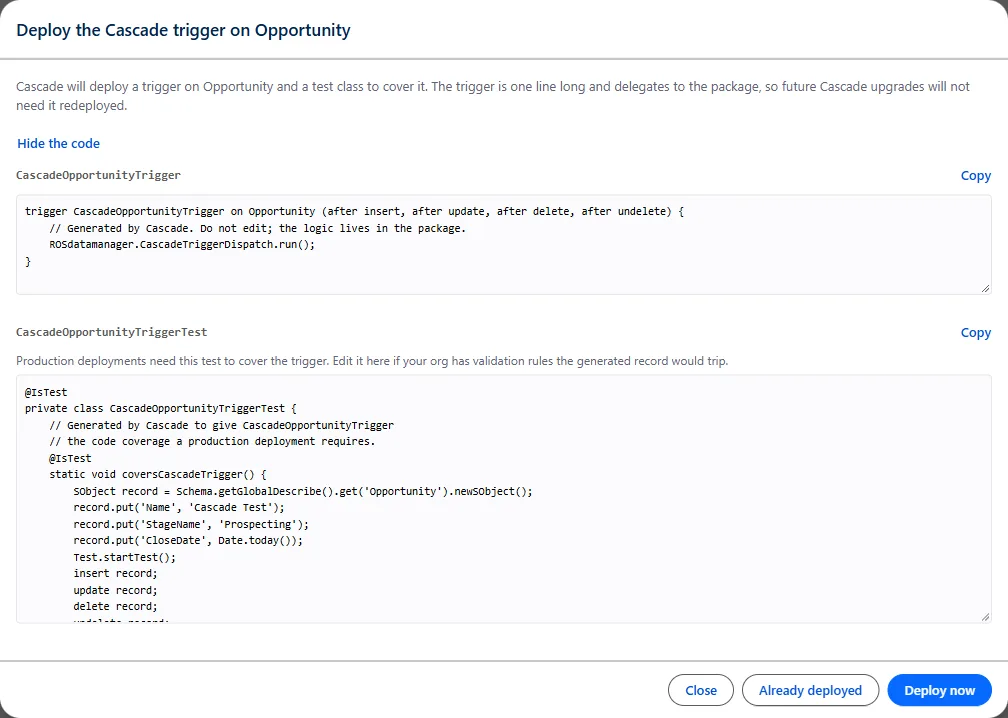Click the SObject record = Schema.getGlobalDescribe line

(303, 492)
